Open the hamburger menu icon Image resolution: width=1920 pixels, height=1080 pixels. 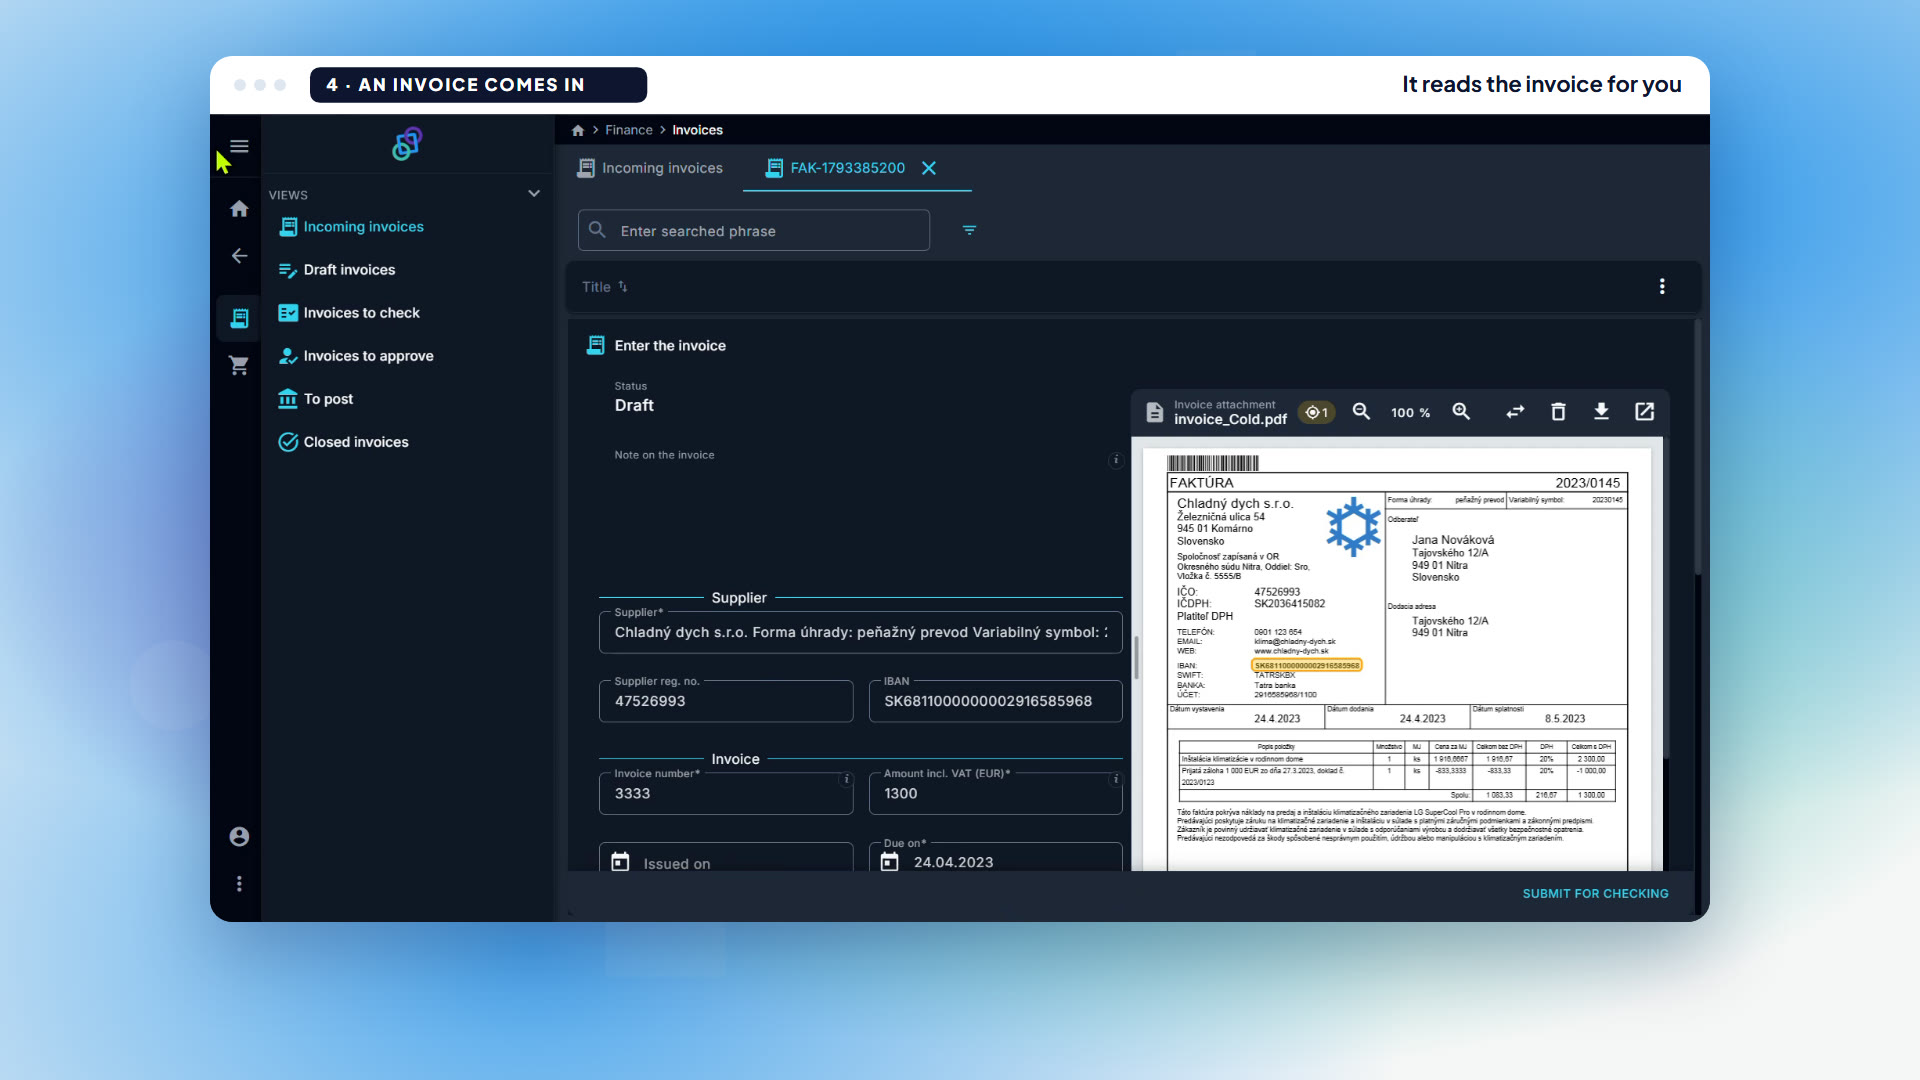[239, 146]
